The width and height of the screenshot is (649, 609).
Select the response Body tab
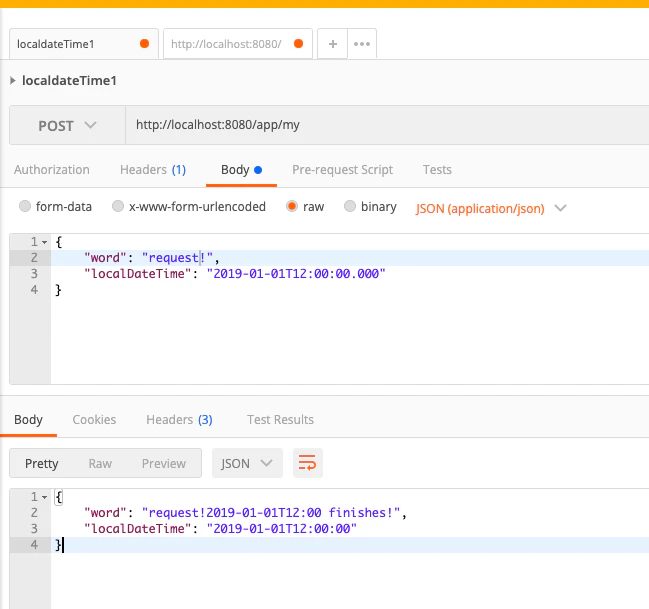[x=28, y=420]
